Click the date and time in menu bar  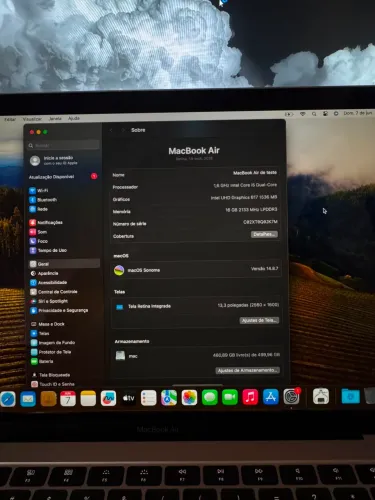(x=357, y=113)
